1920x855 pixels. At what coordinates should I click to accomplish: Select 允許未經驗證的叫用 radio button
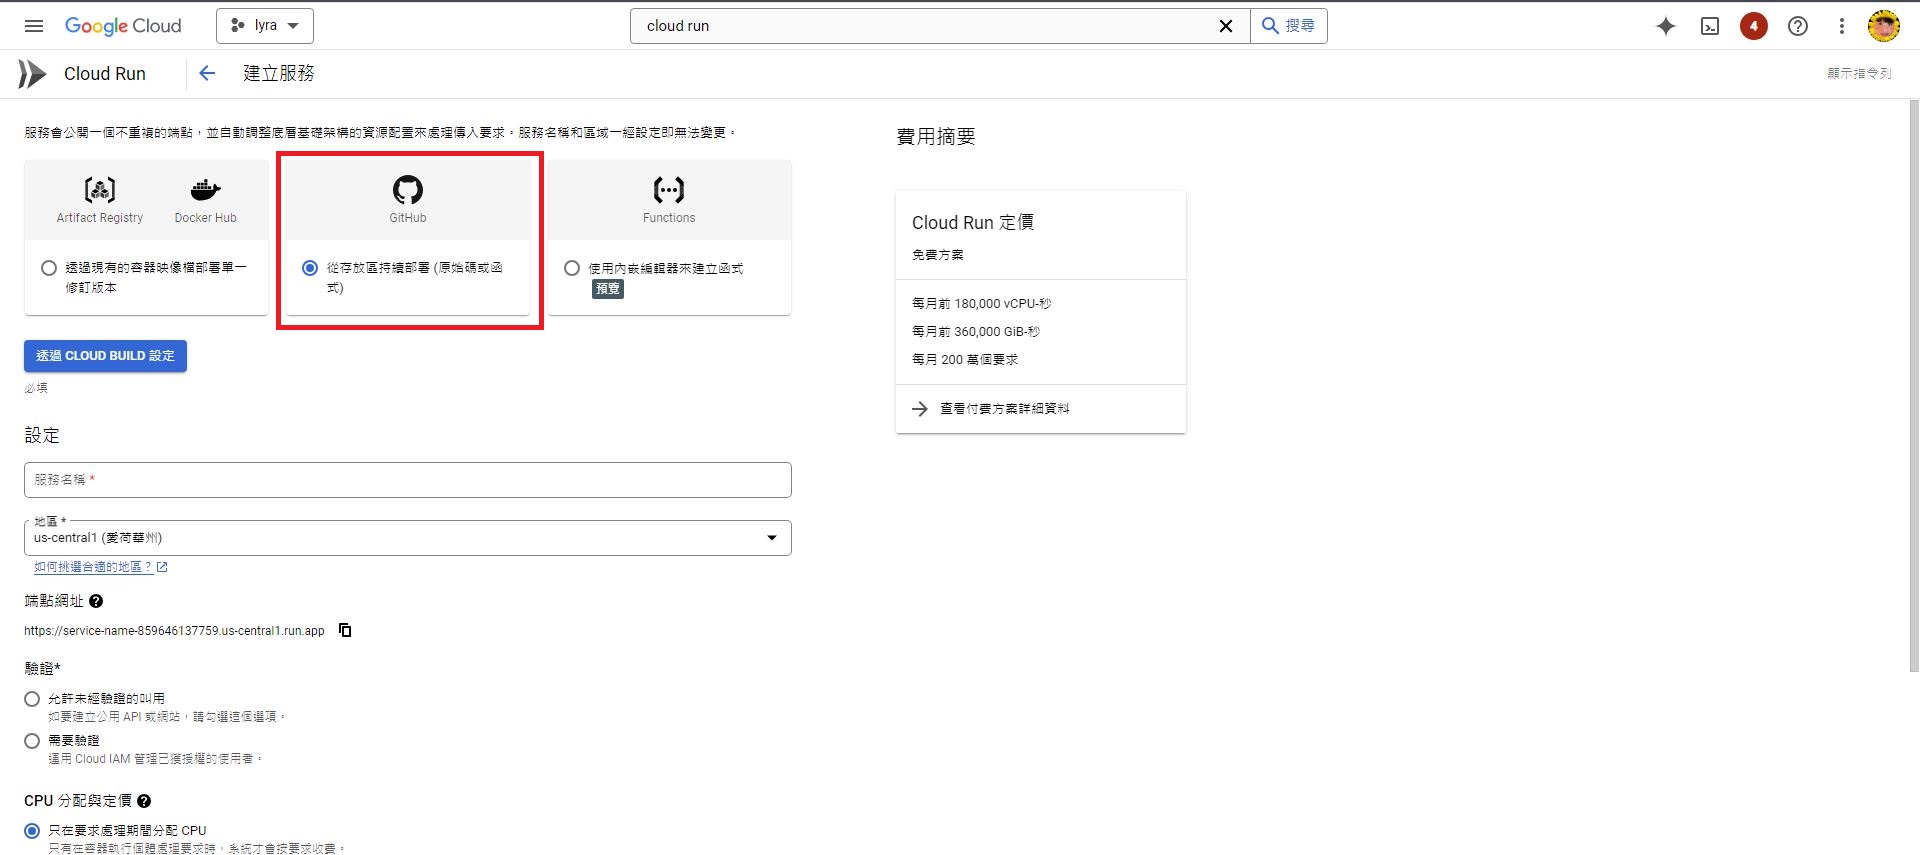pyautogui.click(x=32, y=699)
